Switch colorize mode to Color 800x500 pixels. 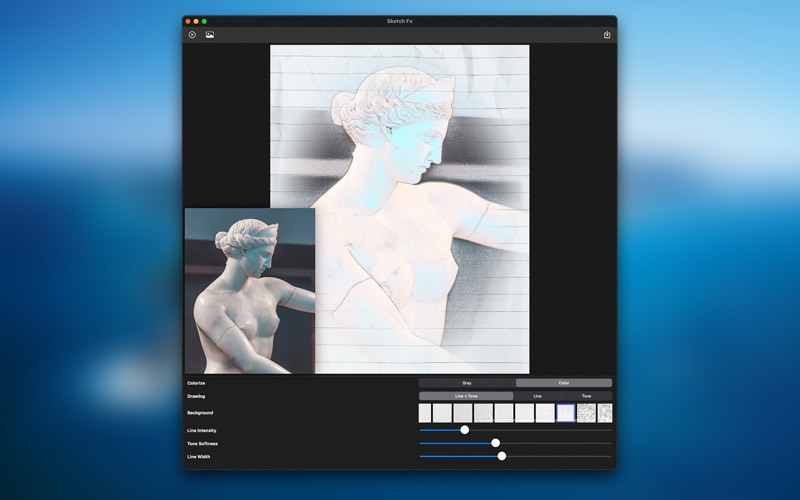(x=564, y=383)
